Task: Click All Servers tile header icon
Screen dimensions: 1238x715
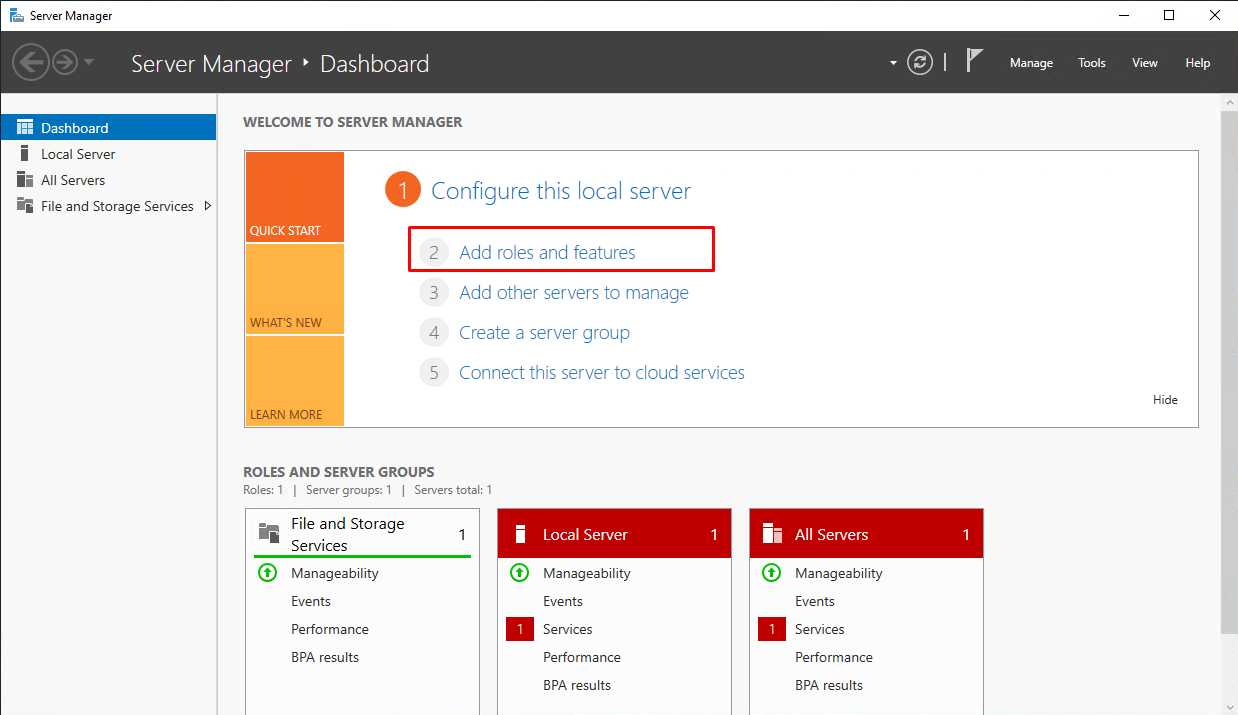Action: pyautogui.click(x=772, y=534)
